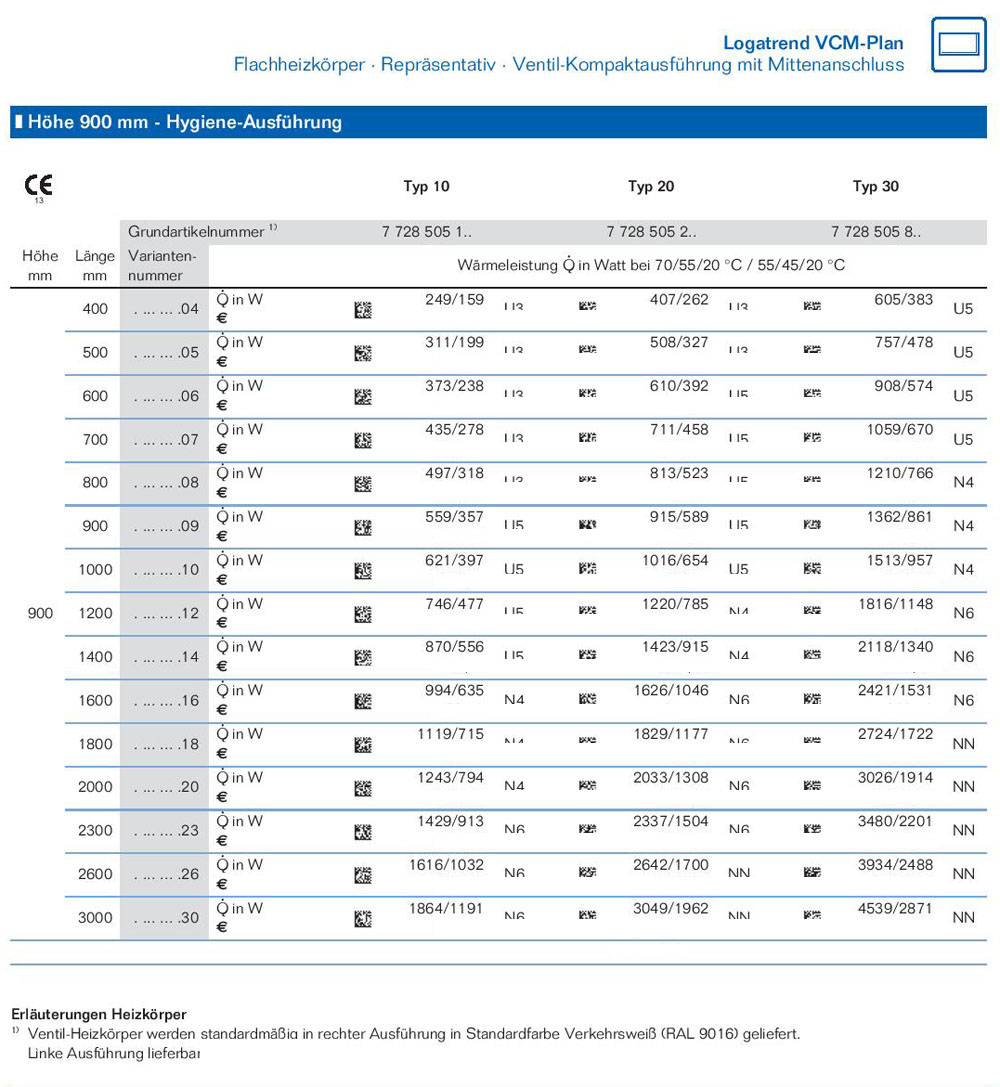Screen dimensions: 1000x1087
Task: Click the length value '1000'
Action: 95,570
